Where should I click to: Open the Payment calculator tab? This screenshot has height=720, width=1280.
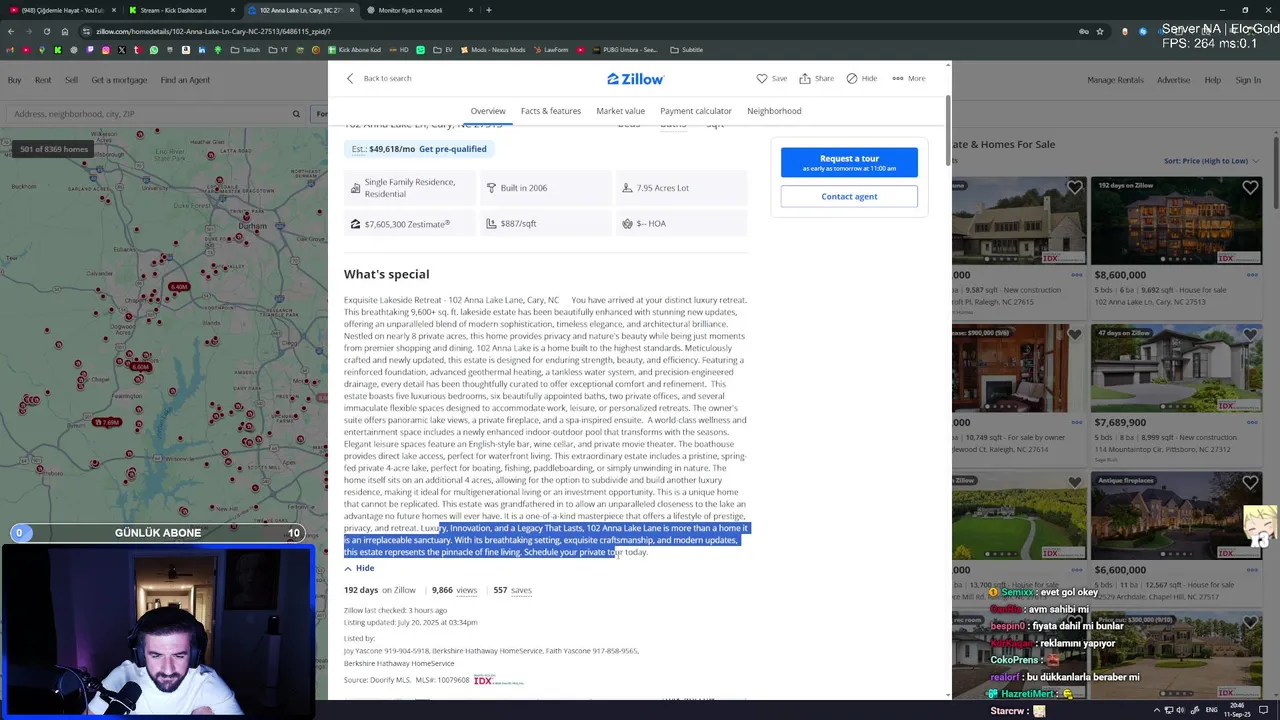(696, 111)
